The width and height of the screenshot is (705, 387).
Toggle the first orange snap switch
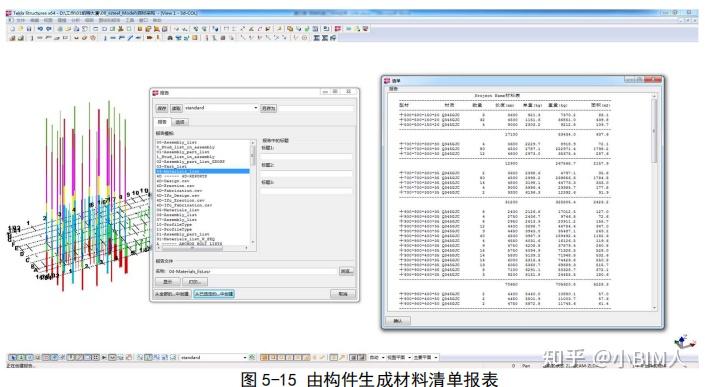tap(264, 357)
